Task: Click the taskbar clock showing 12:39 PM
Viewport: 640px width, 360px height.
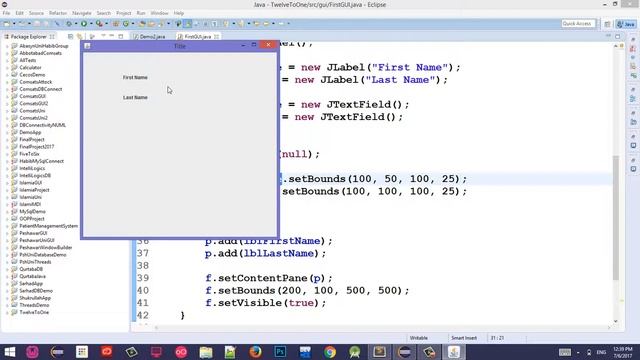Action: 623,352
